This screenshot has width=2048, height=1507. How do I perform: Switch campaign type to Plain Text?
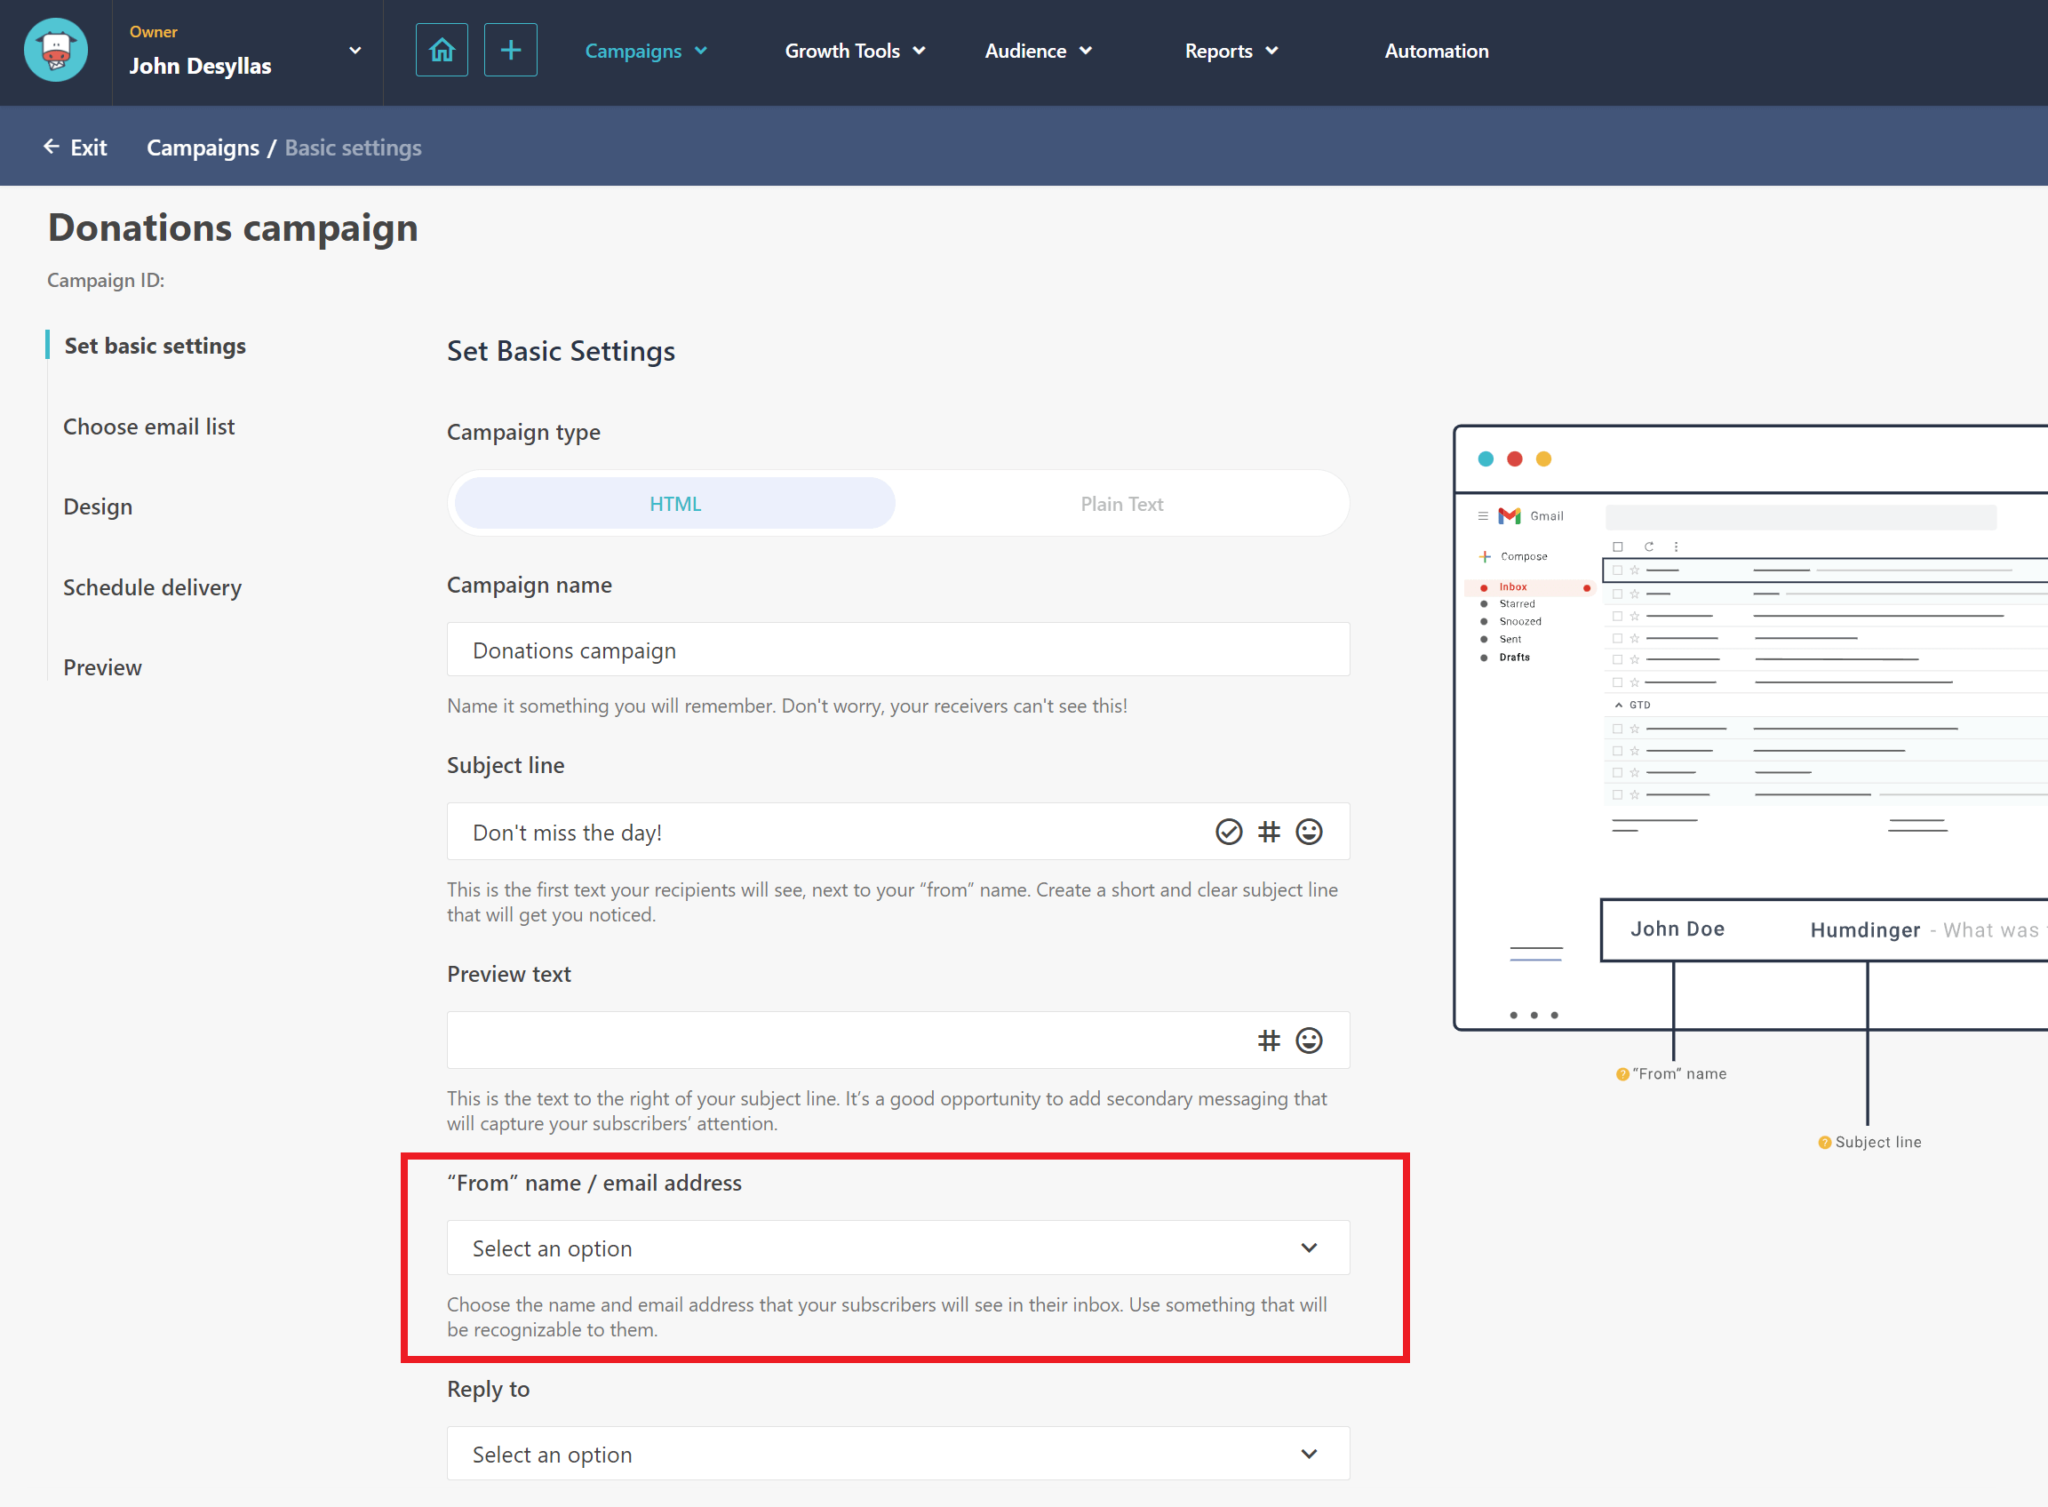coord(1121,503)
